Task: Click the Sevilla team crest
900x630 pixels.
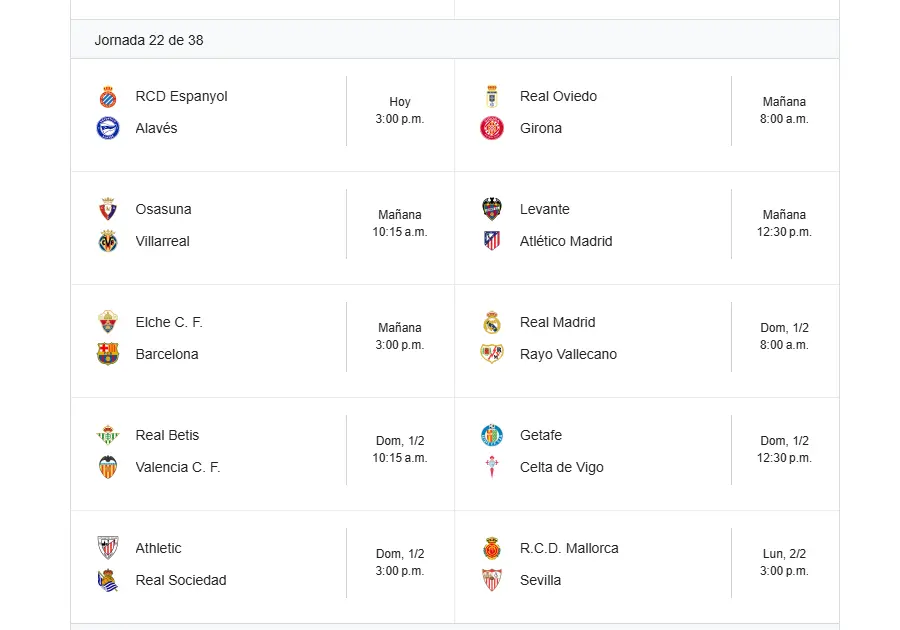Action: coord(492,580)
